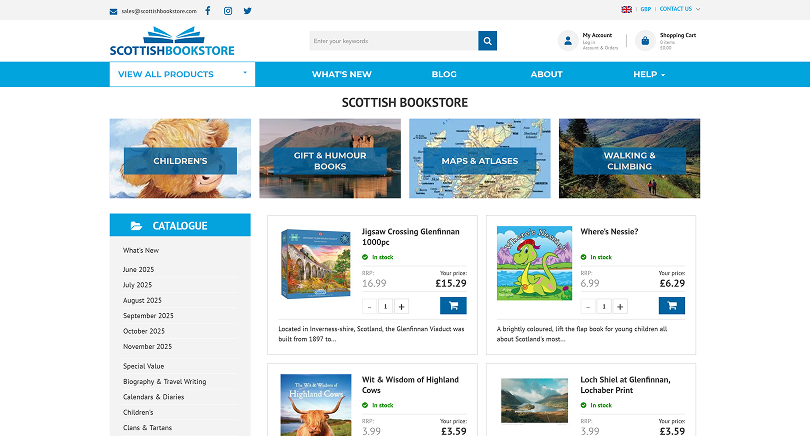The width and height of the screenshot is (810, 436).
Task: Open the My Account user icon
Action: click(567, 41)
